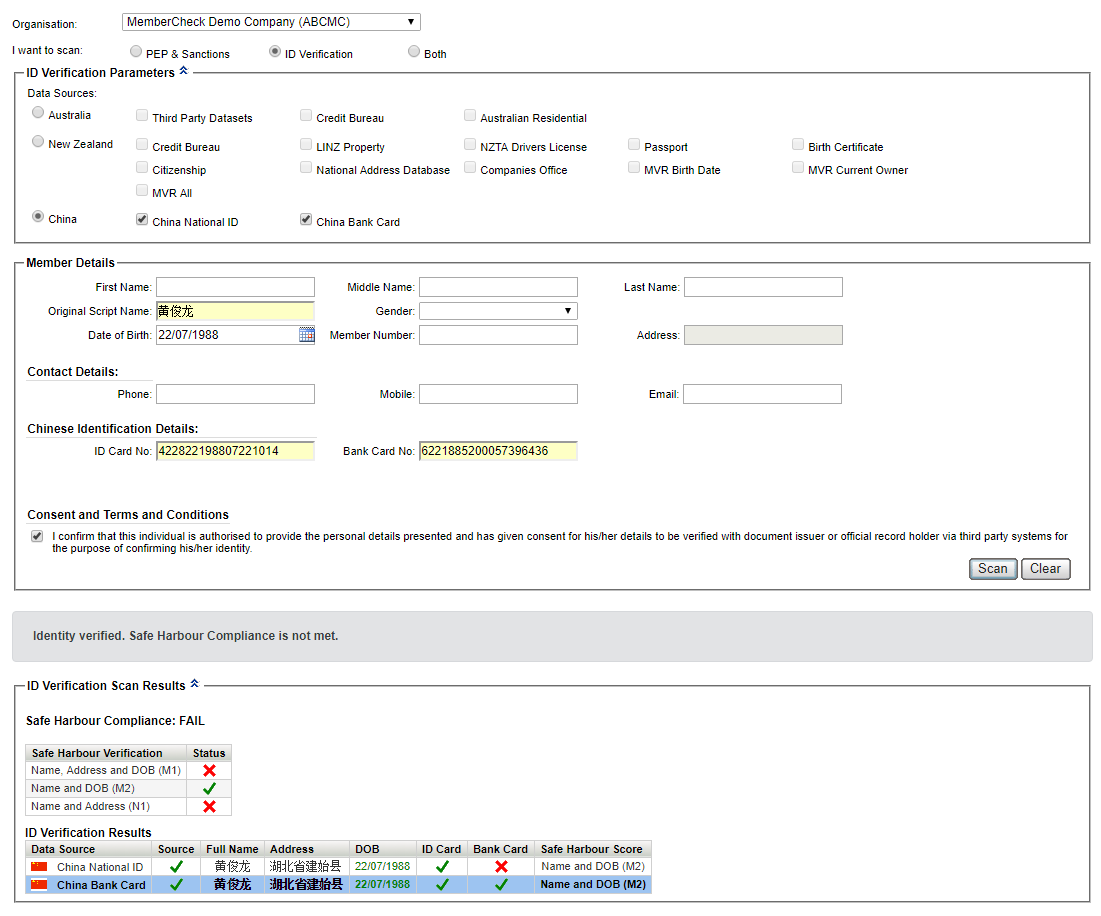The height and width of the screenshot is (916, 1101).
Task: Uncheck the China Bank Card data source checkbox
Action: (x=306, y=219)
